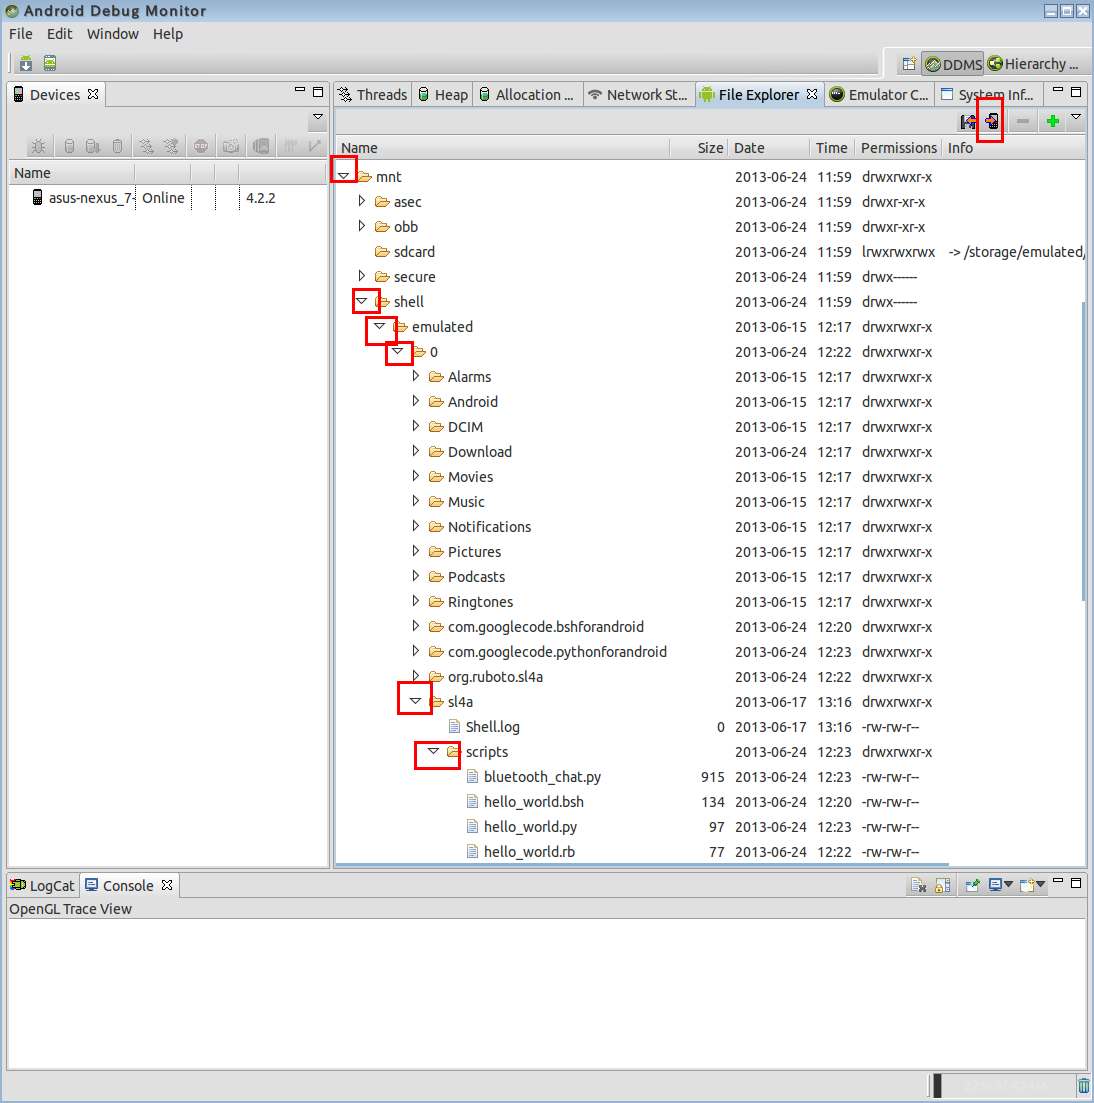Click the Cause GC trash icon
This screenshot has height=1103, width=1094.
[117, 146]
